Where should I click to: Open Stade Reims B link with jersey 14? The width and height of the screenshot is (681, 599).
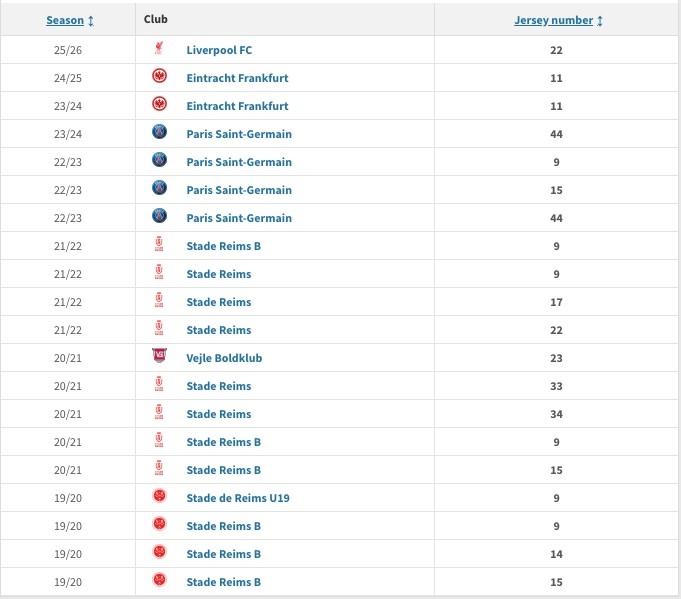pos(224,554)
